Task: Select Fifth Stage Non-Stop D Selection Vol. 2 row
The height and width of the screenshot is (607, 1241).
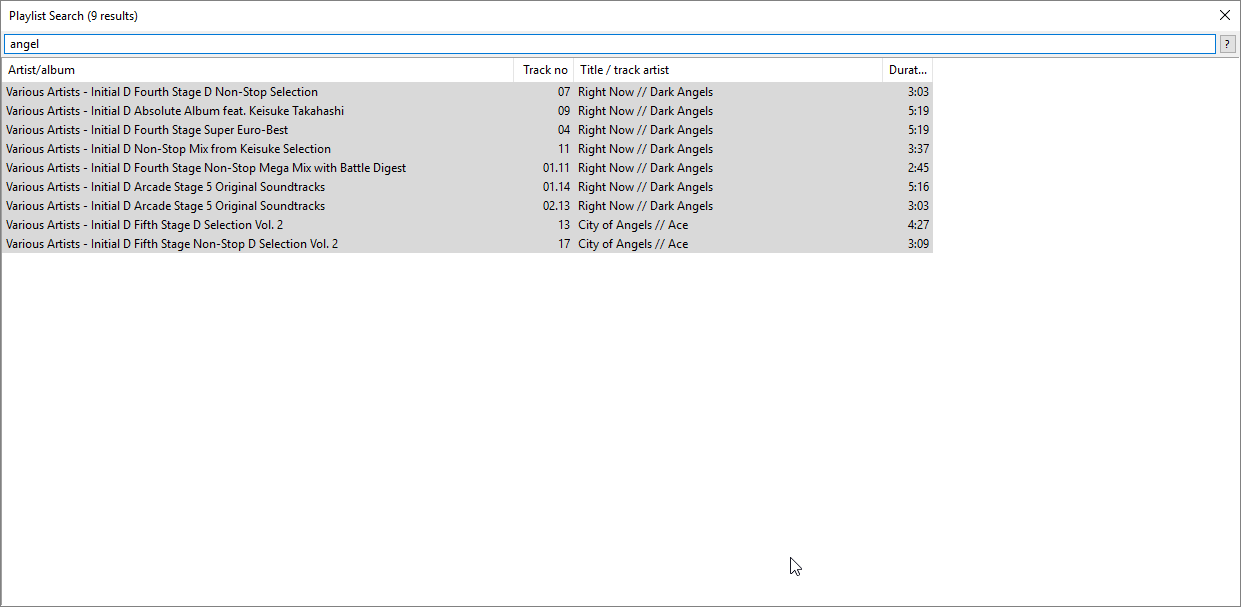Action: click(x=467, y=244)
